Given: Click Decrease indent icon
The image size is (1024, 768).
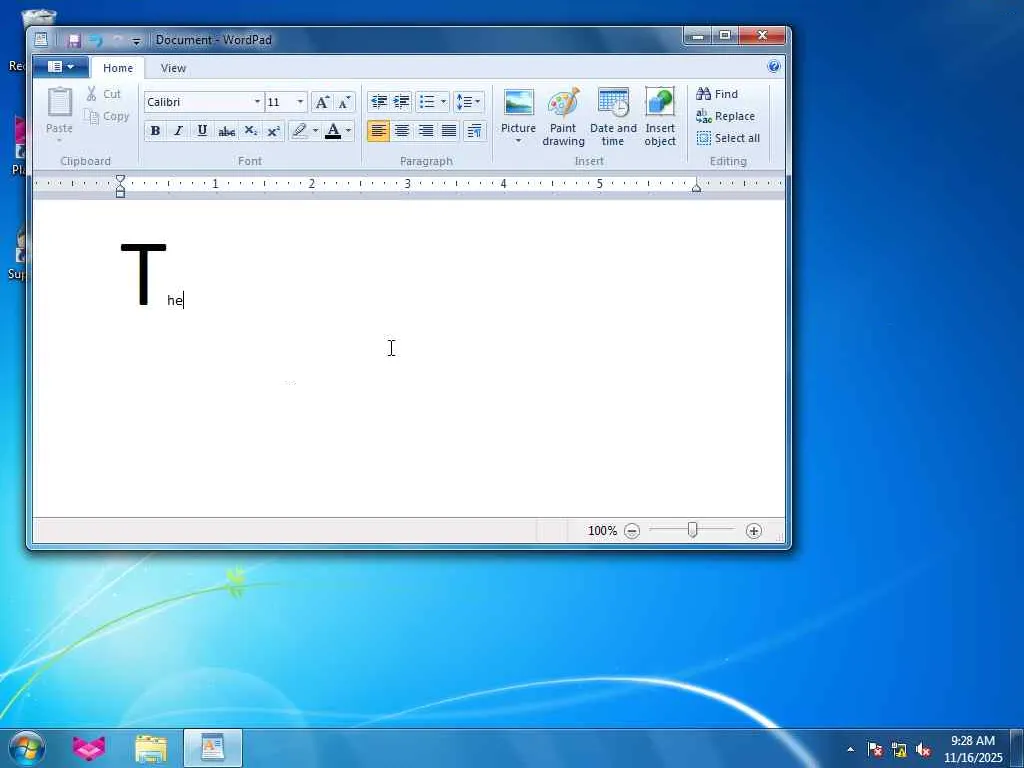Looking at the screenshot, I should [378, 102].
